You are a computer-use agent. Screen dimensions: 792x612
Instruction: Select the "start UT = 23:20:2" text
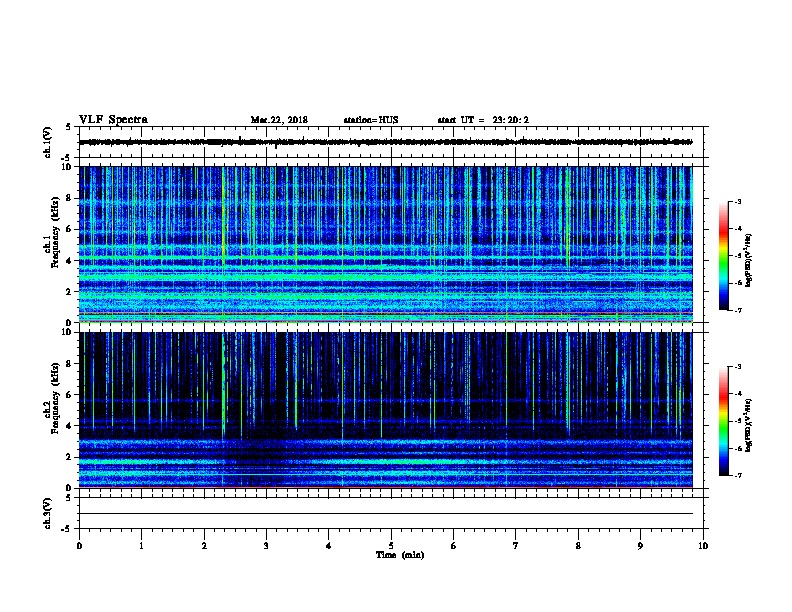[x=483, y=120]
